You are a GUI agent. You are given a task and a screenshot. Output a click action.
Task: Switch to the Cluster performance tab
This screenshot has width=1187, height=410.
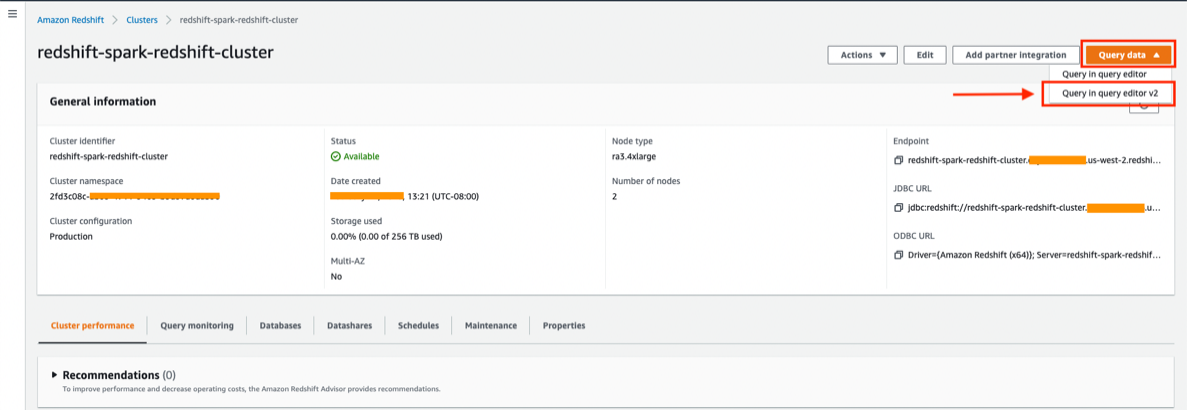pyautogui.click(x=92, y=325)
